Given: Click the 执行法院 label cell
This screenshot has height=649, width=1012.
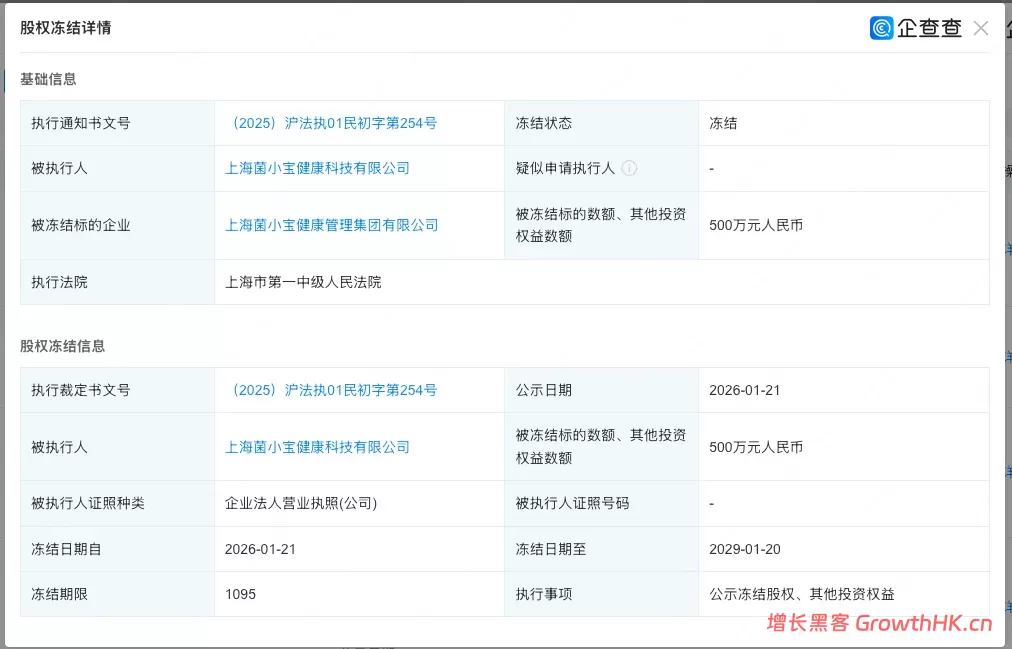Looking at the screenshot, I should (117, 282).
